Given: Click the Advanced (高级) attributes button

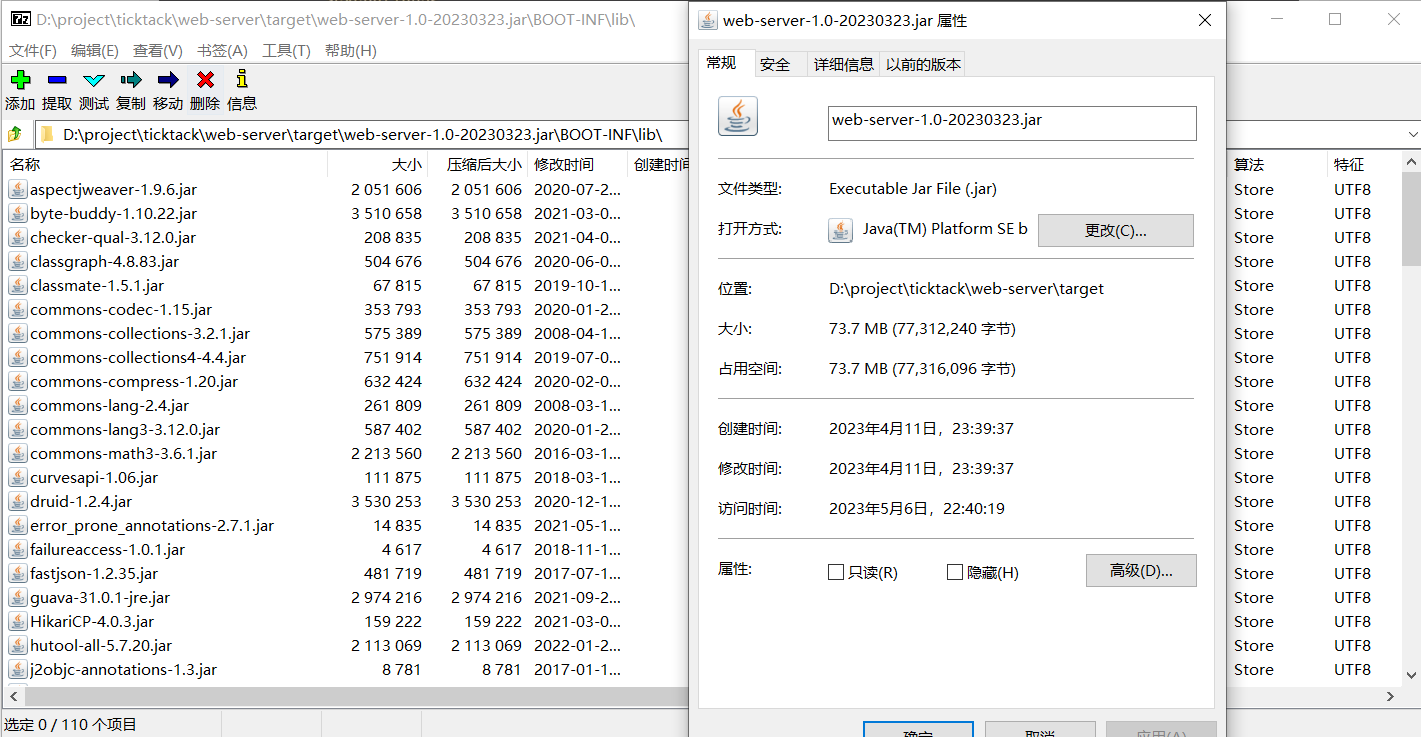Looking at the screenshot, I should (1141, 570).
